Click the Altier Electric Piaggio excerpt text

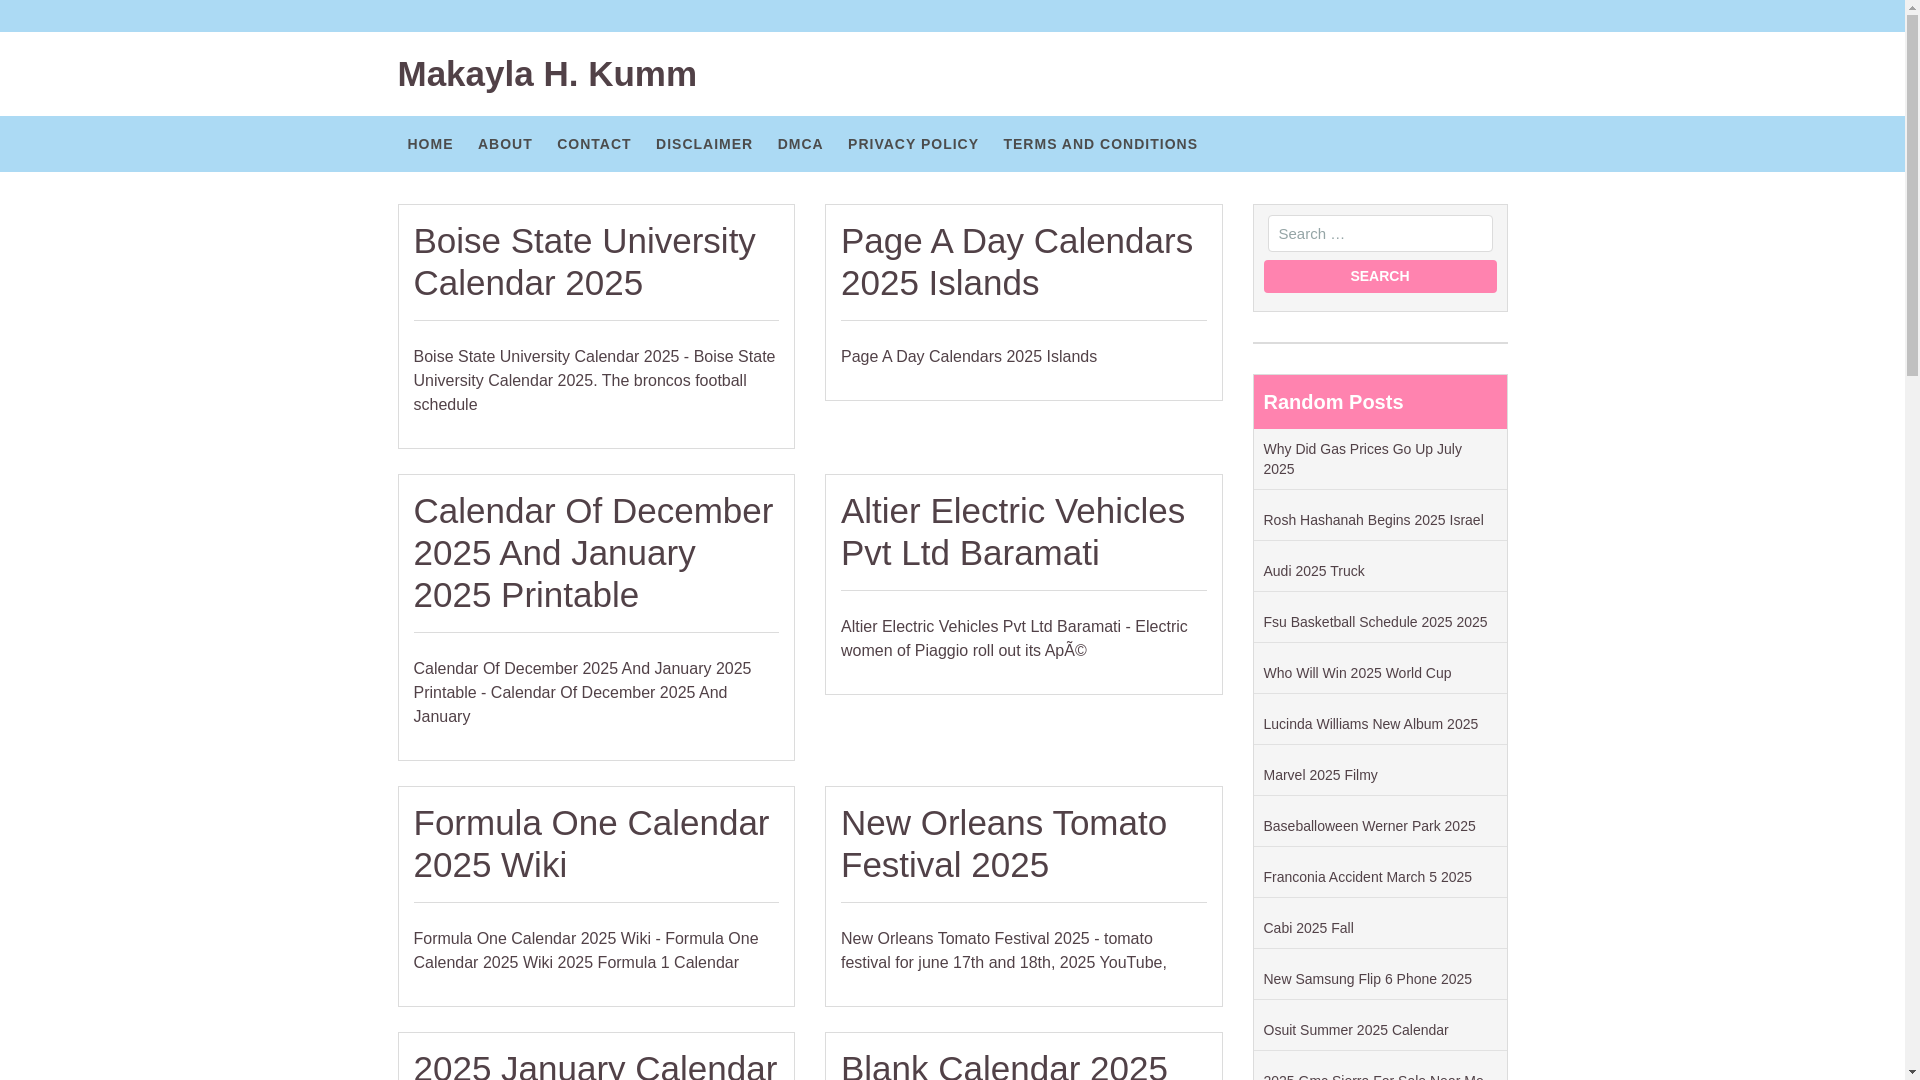tap(1014, 638)
